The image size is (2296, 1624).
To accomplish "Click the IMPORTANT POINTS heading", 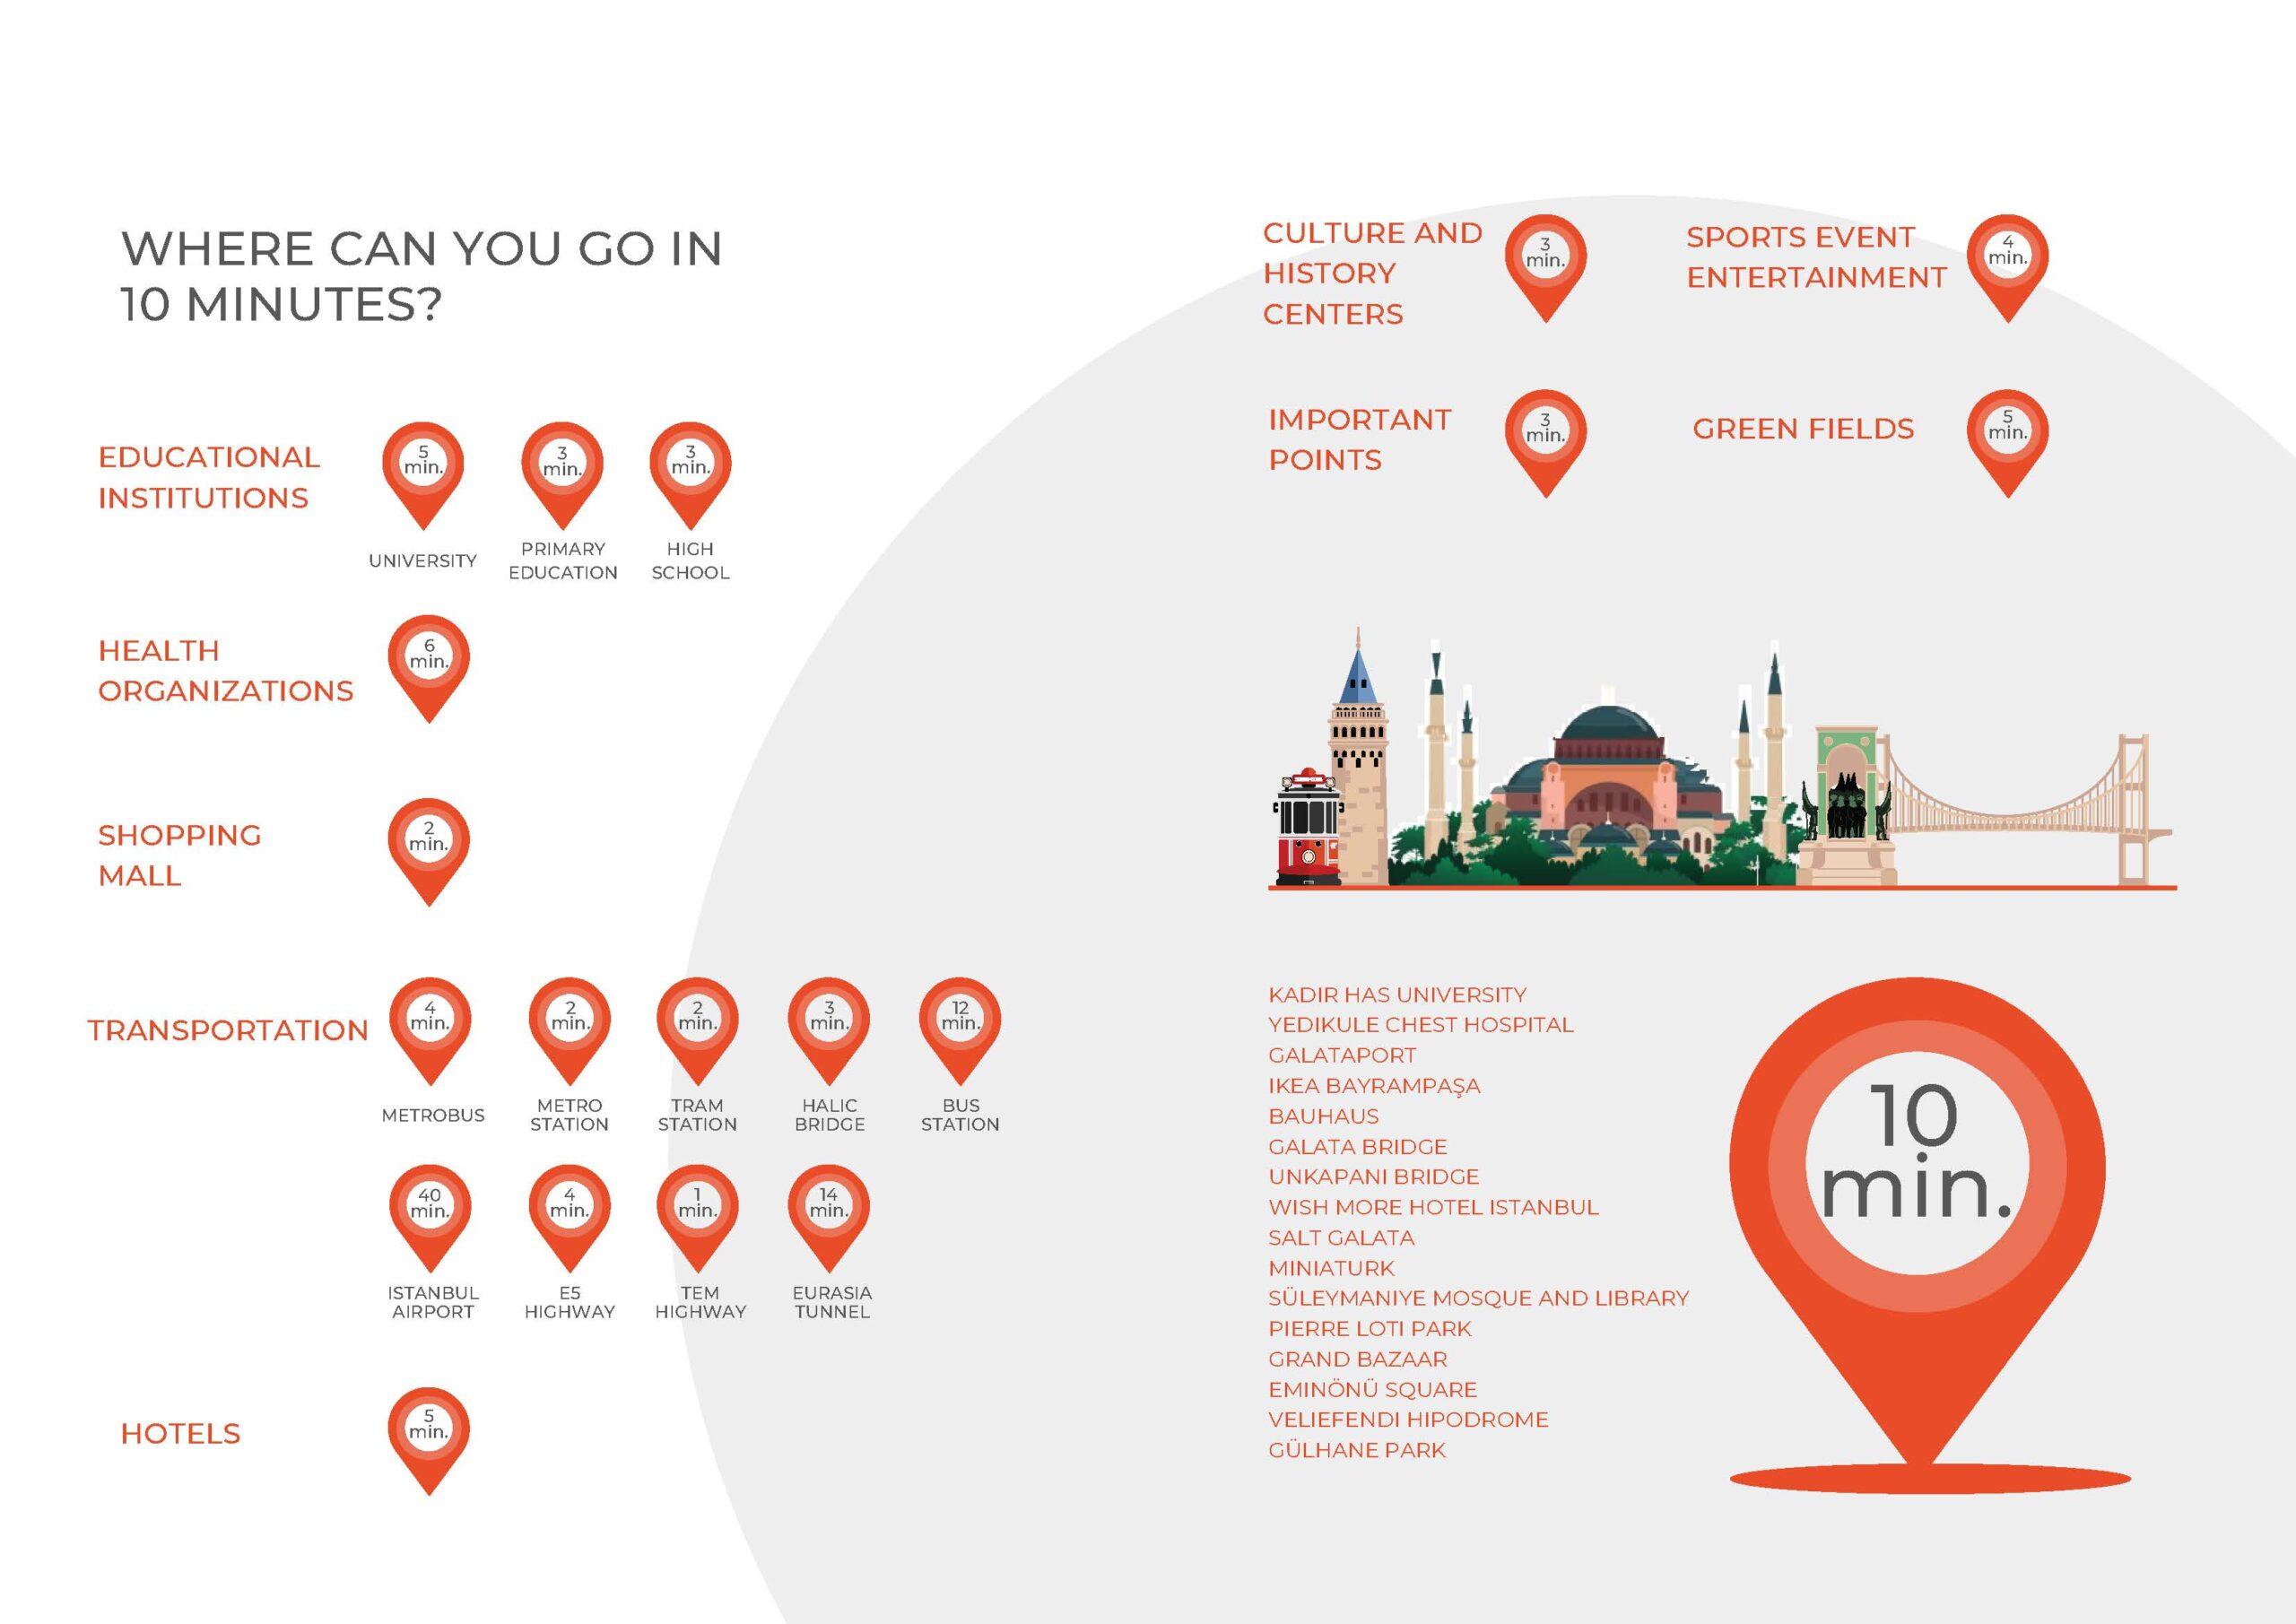I will point(1360,439).
